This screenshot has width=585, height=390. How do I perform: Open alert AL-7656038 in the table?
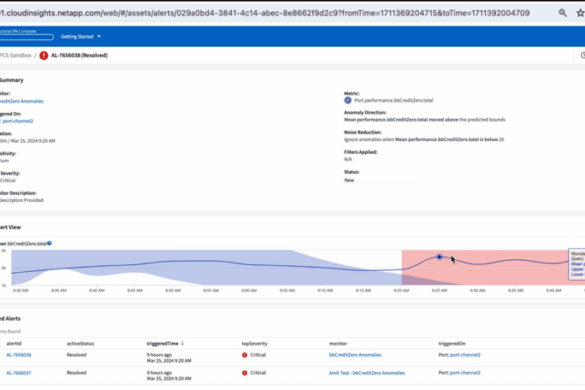tap(19, 355)
